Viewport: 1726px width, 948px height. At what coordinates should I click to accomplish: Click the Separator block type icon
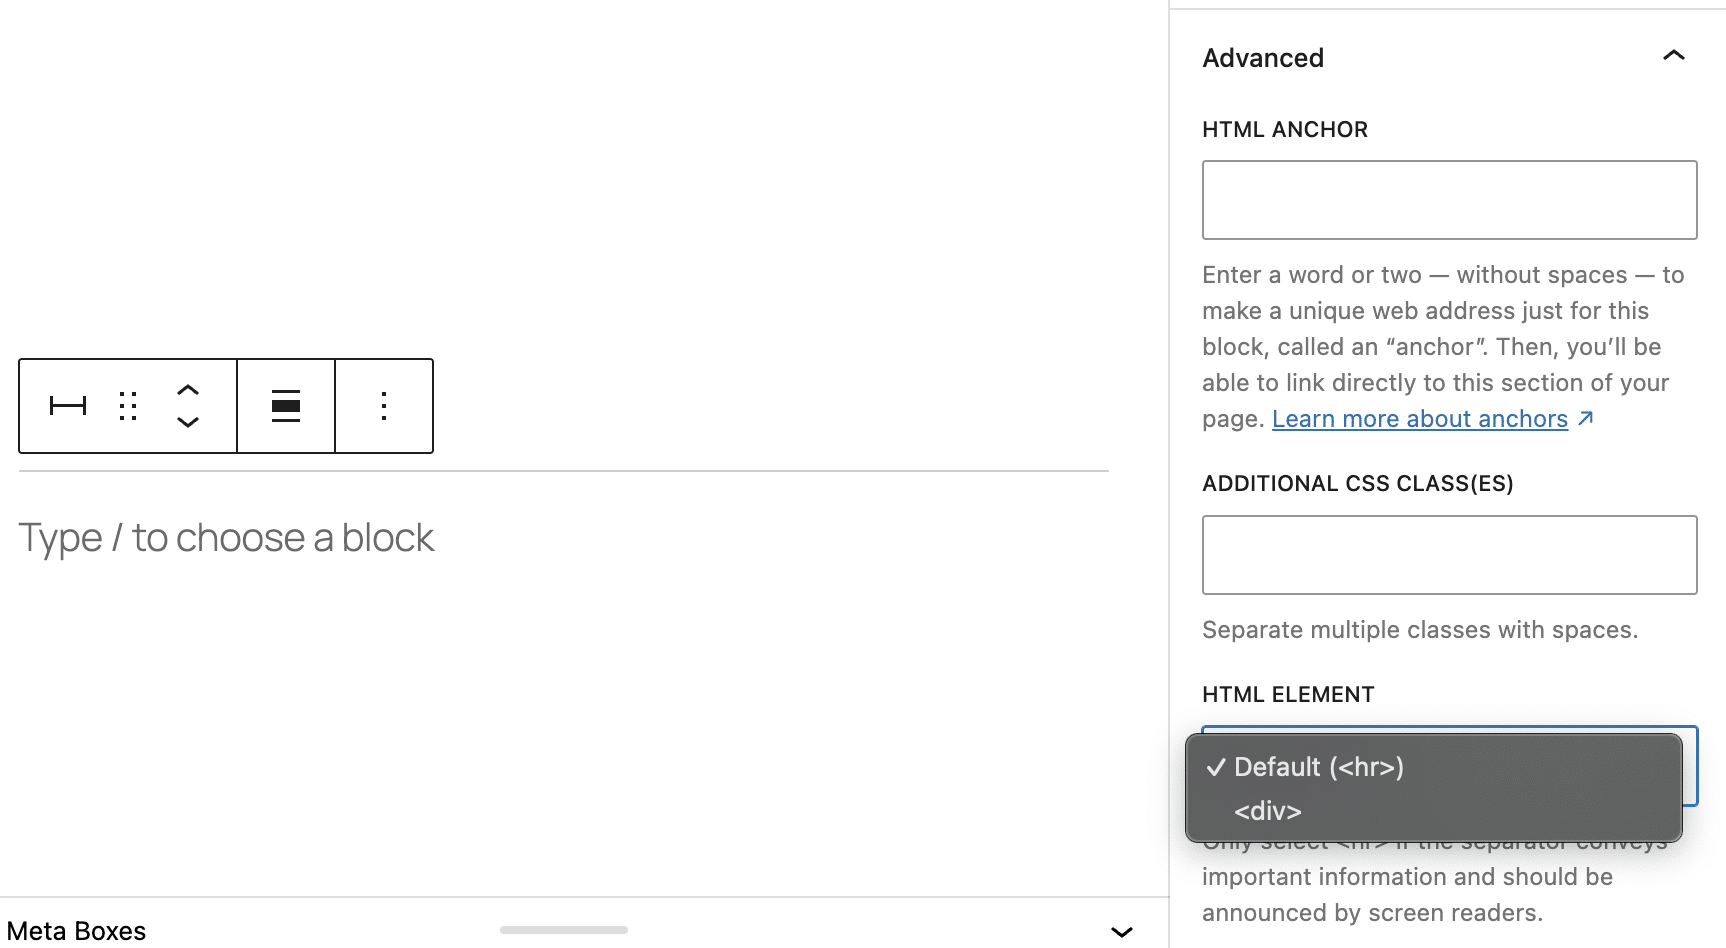point(66,406)
